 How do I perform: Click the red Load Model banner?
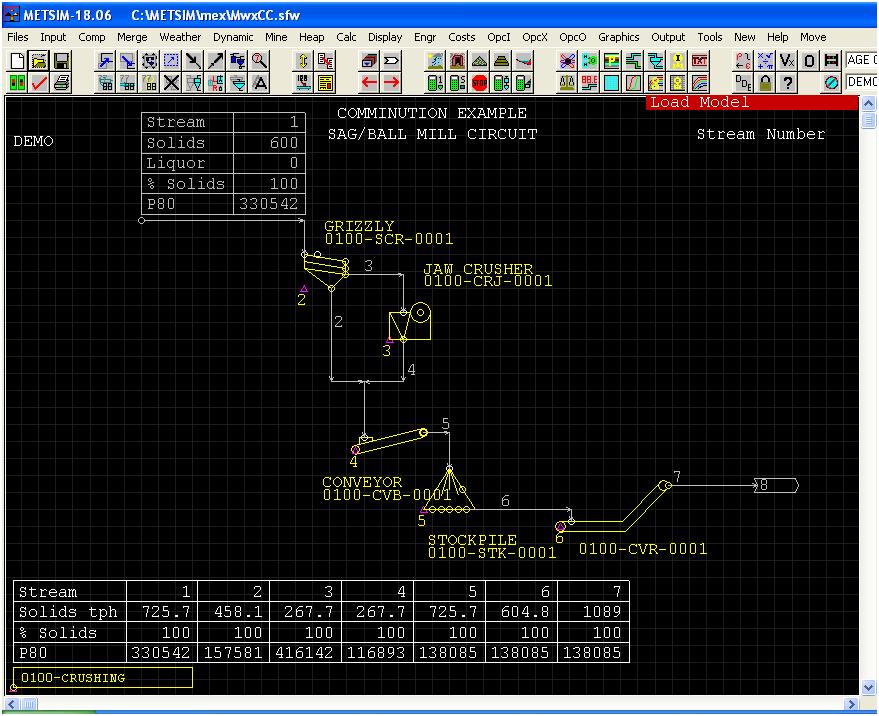click(752, 103)
